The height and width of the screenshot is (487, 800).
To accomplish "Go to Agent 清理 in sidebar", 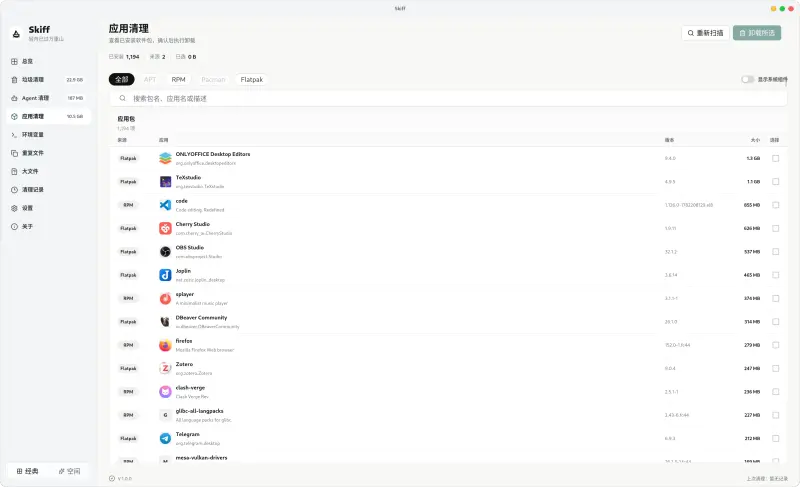I will [x=49, y=98].
